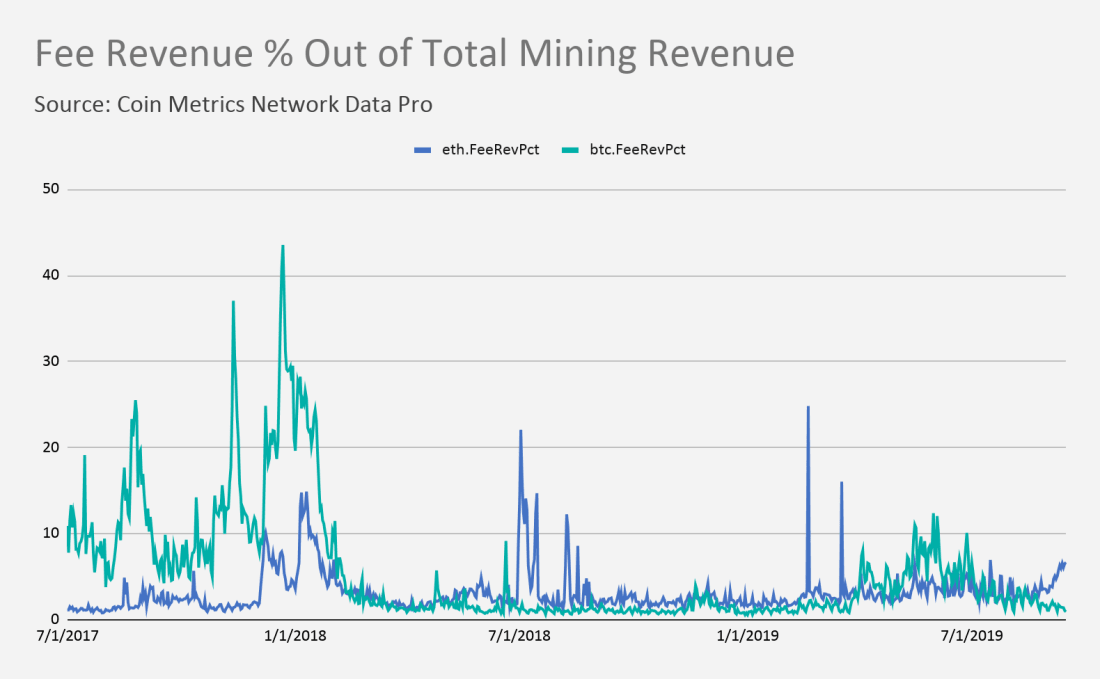Click the 10 y-axis label
The image size is (1100, 679).
point(51,533)
